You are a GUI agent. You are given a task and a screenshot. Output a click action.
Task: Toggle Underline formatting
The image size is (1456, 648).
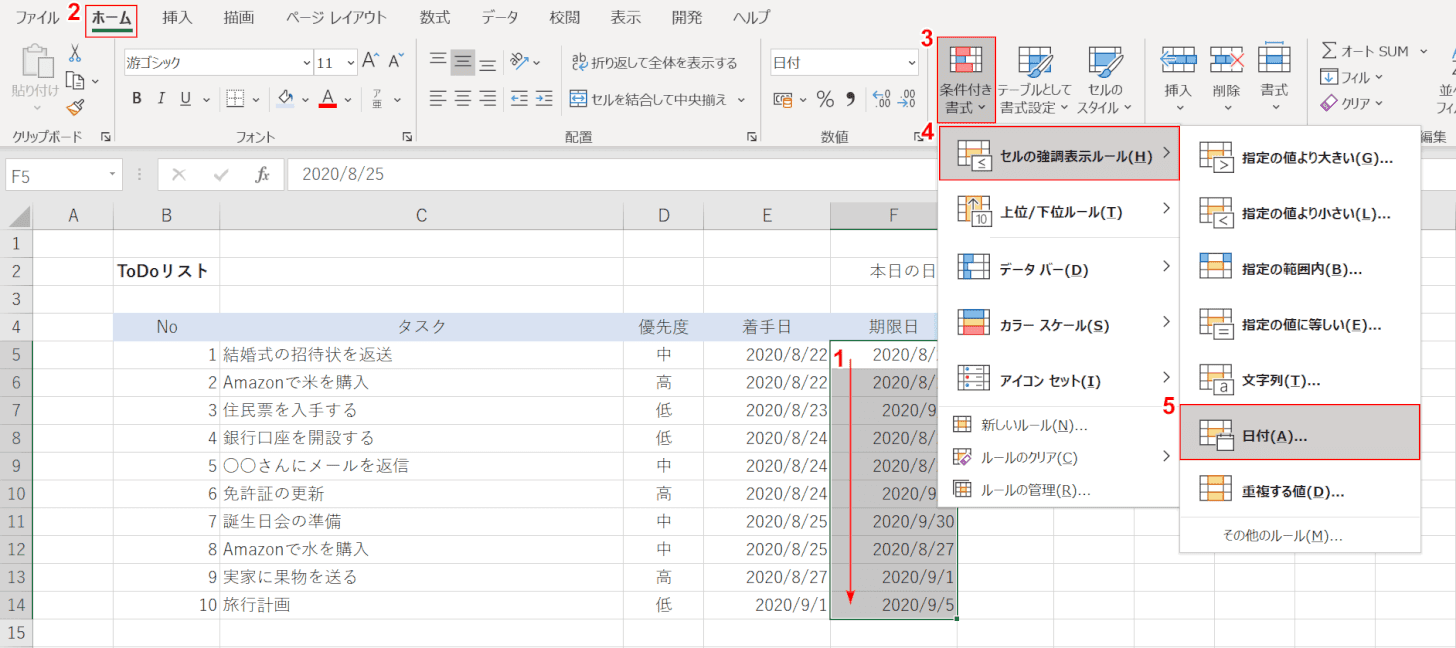point(185,99)
